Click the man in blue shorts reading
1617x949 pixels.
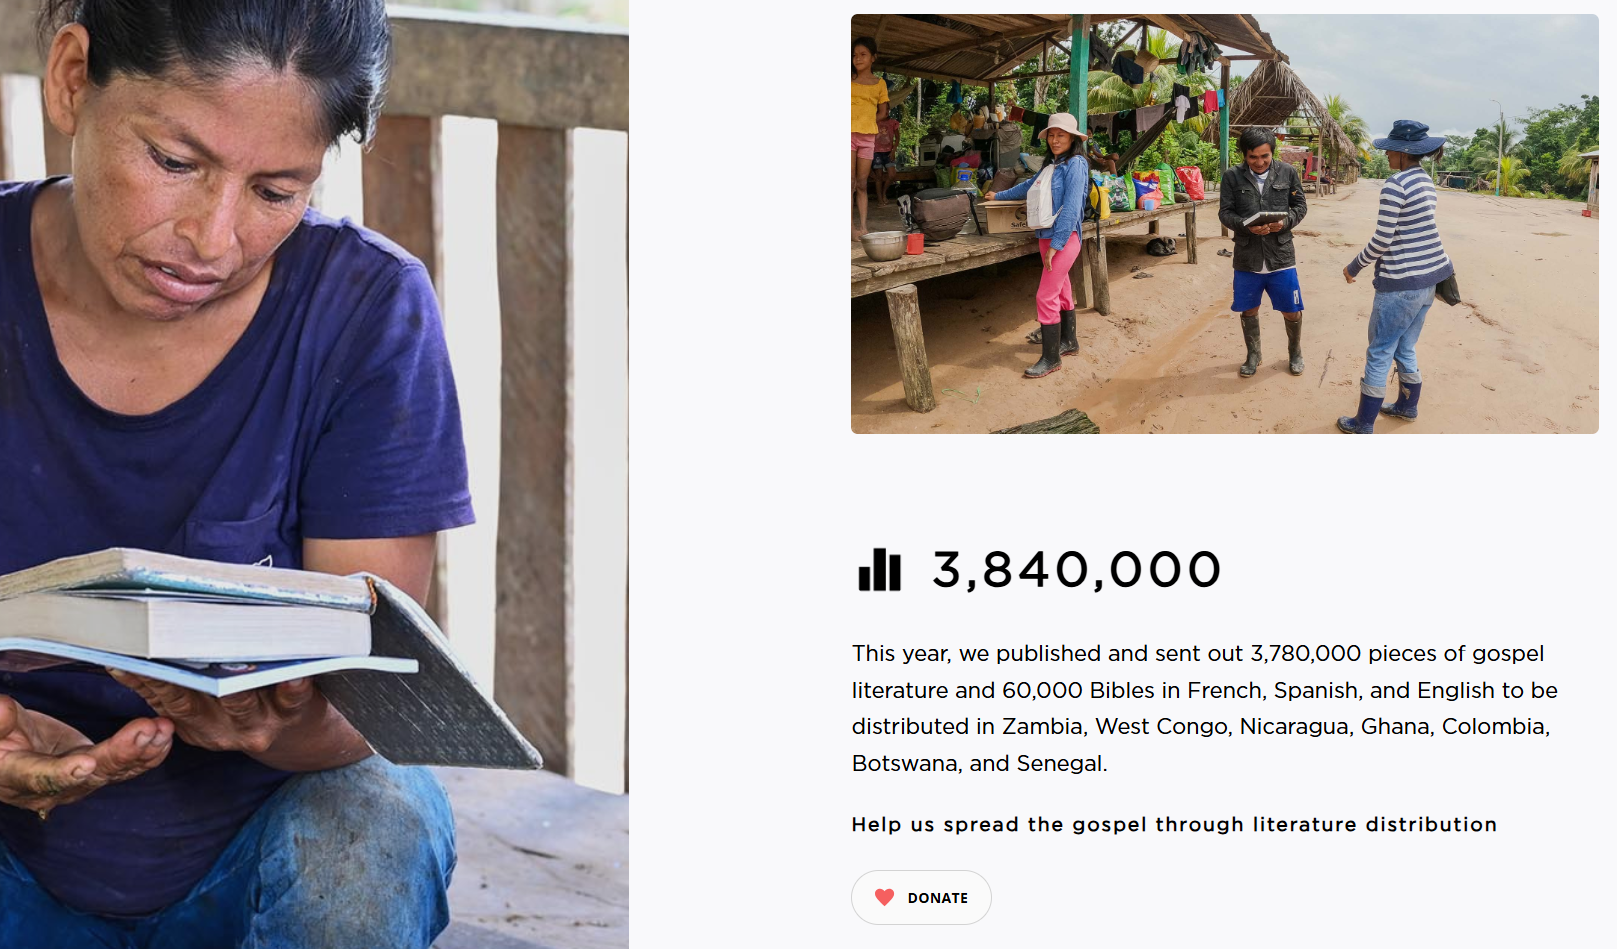(x=1264, y=250)
